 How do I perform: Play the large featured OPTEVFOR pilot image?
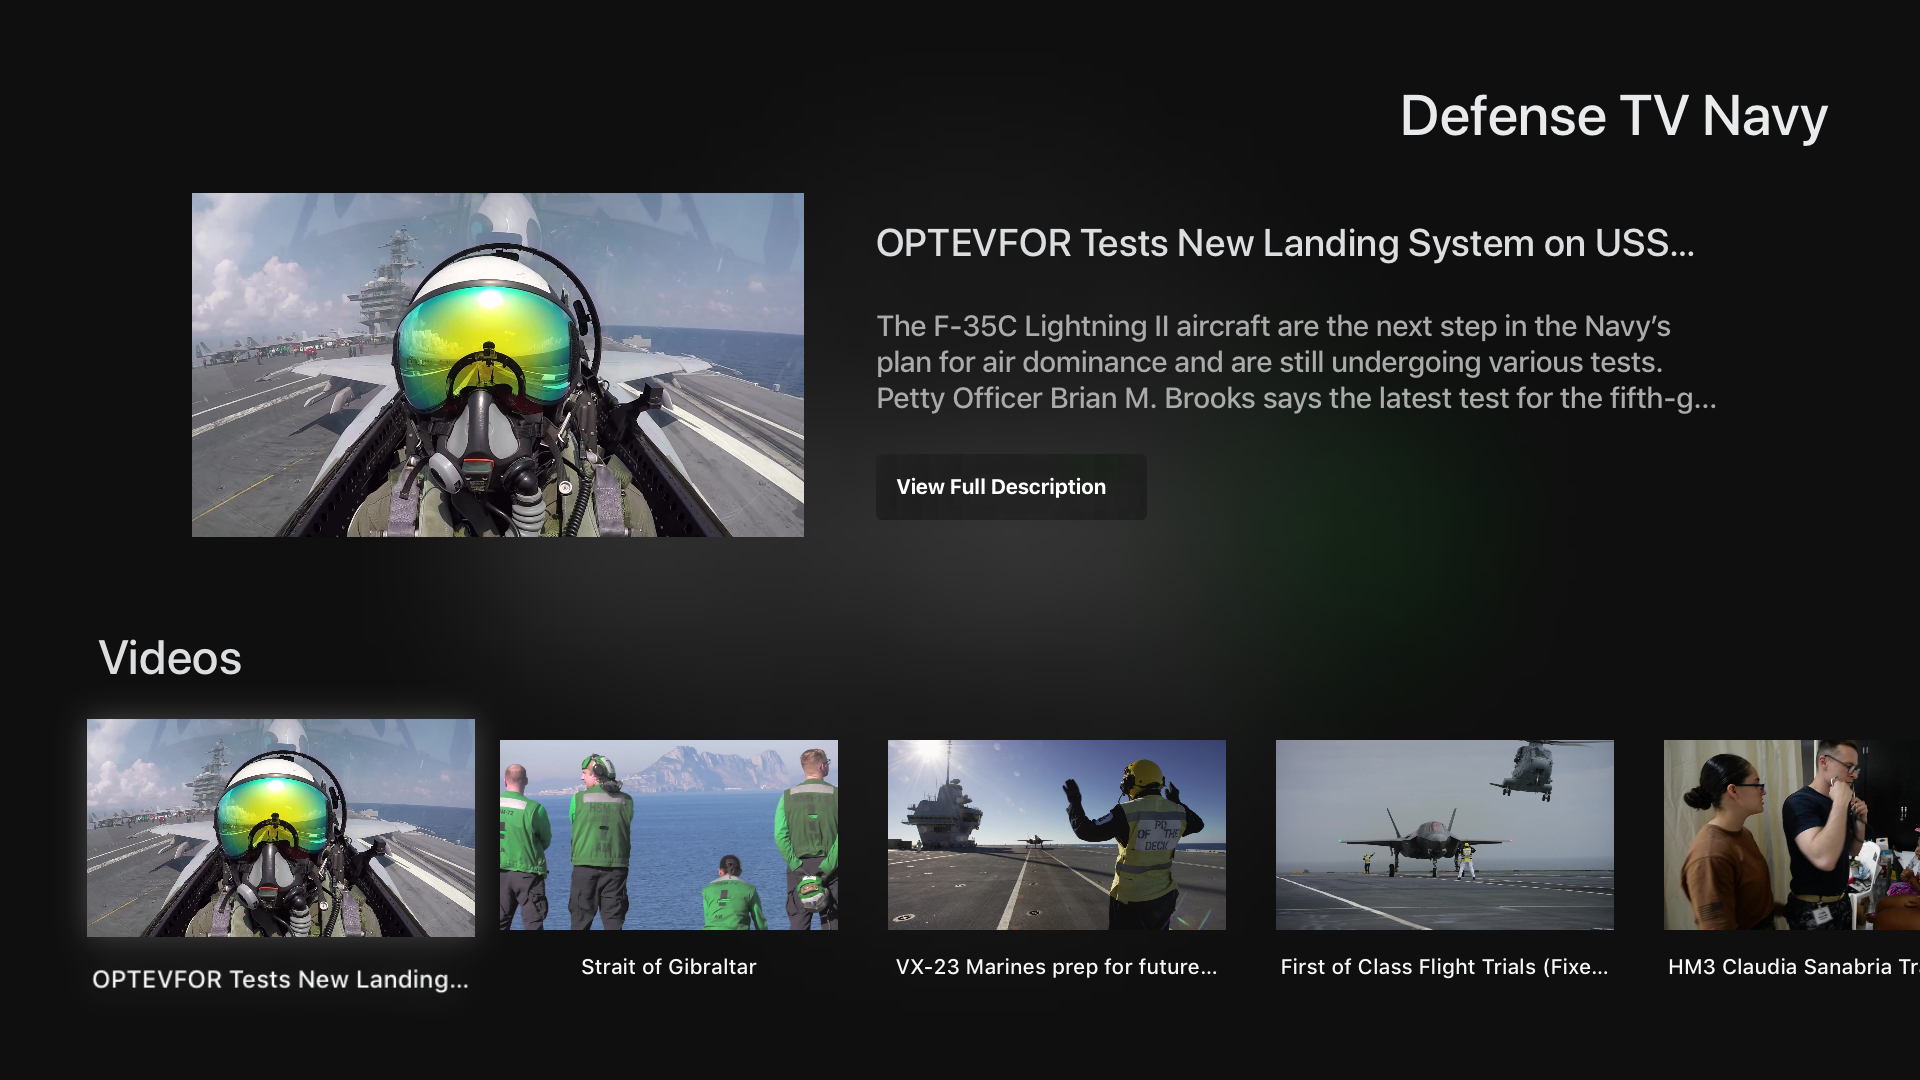click(498, 365)
